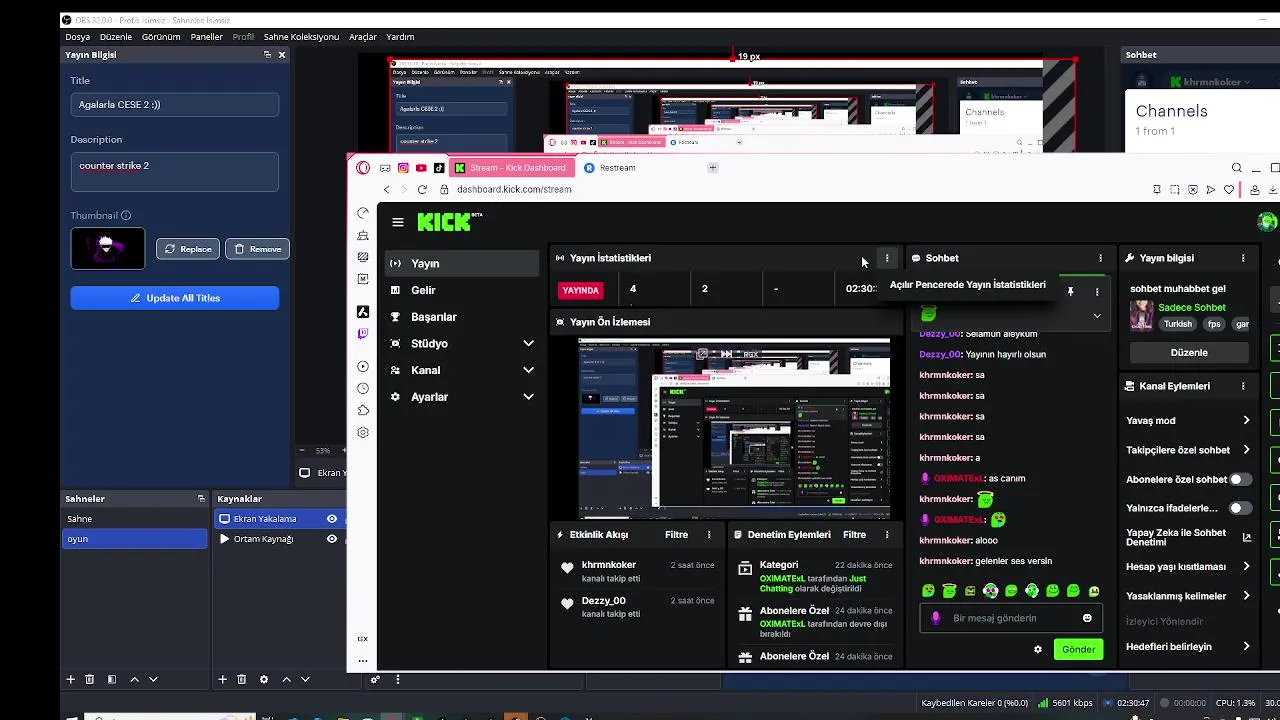The height and width of the screenshot is (720, 1280).
Task: Open chat settings gear beside Gönder
Action: (1038, 649)
